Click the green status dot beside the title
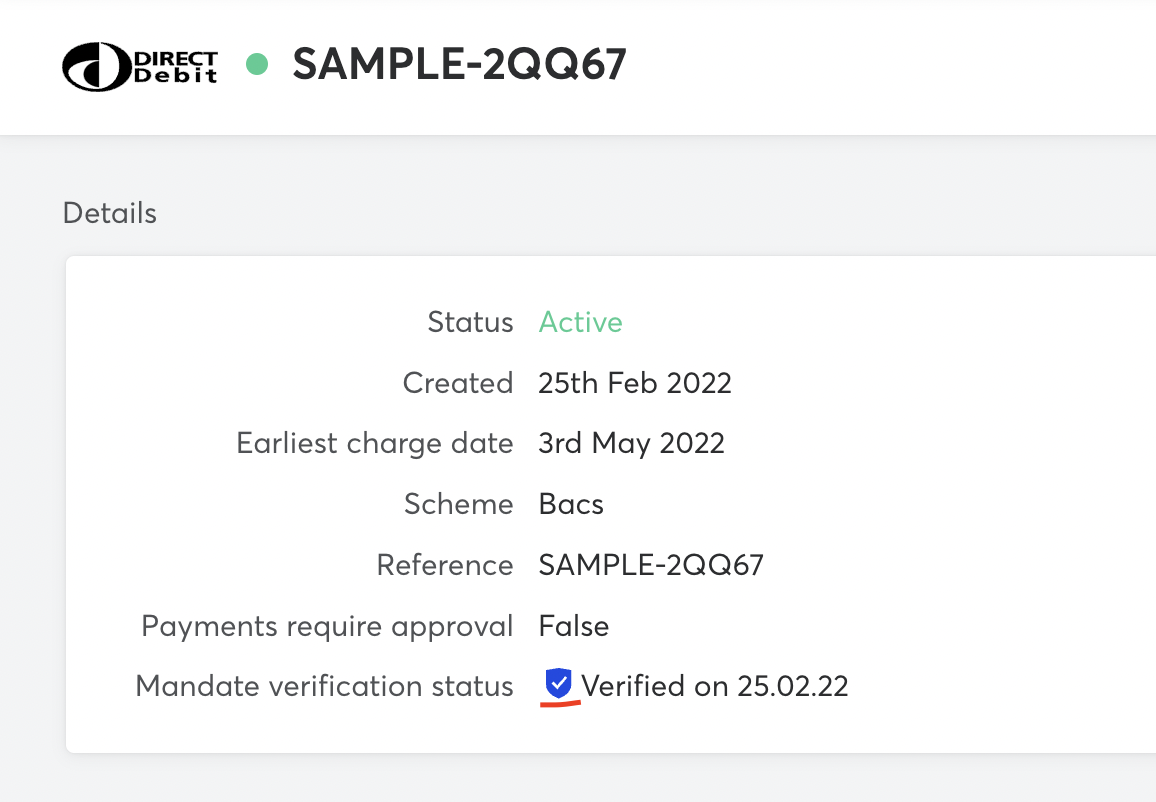 (x=258, y=65)
